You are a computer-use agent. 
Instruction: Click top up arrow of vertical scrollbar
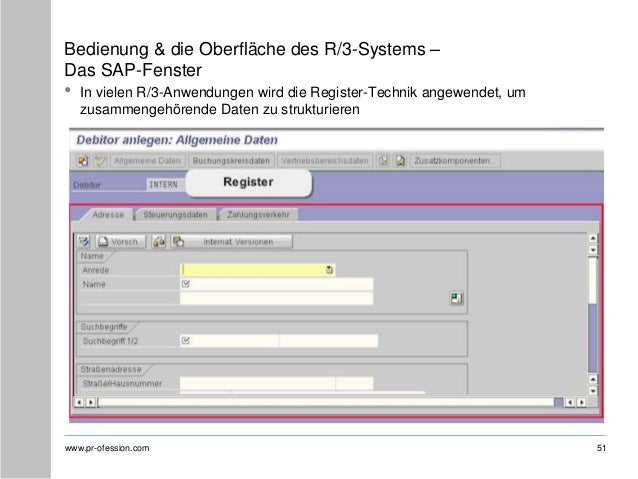click(593, 238)
